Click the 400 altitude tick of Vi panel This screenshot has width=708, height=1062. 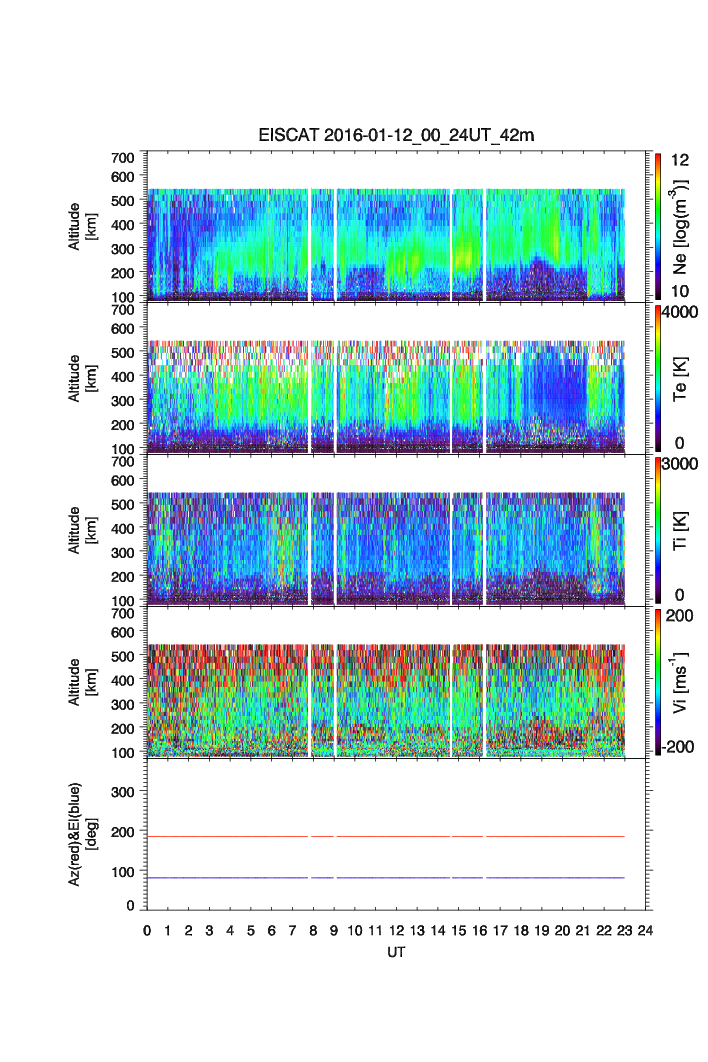[123, 680]
